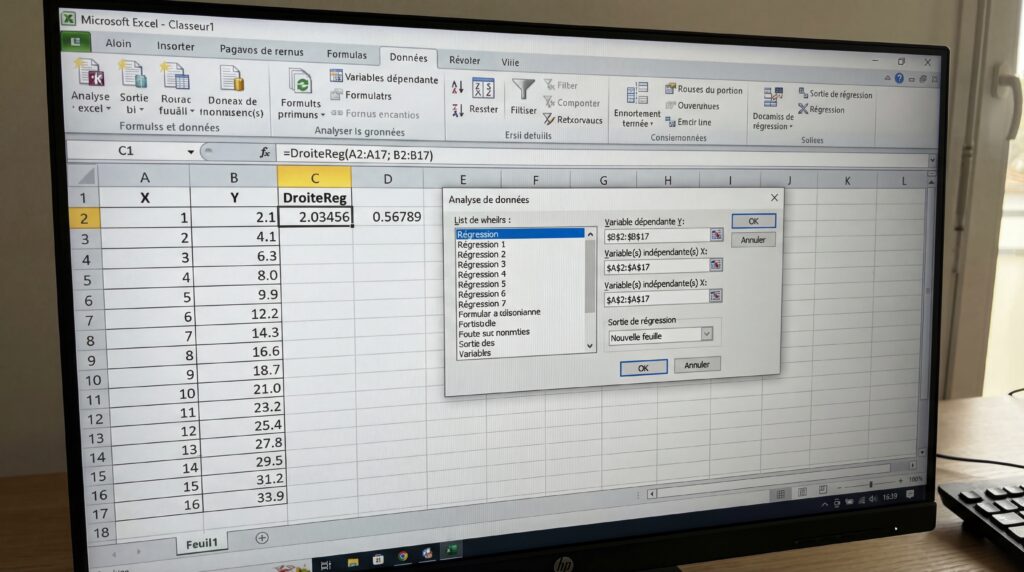Open the Formulas tab

(x=346, y=55)
